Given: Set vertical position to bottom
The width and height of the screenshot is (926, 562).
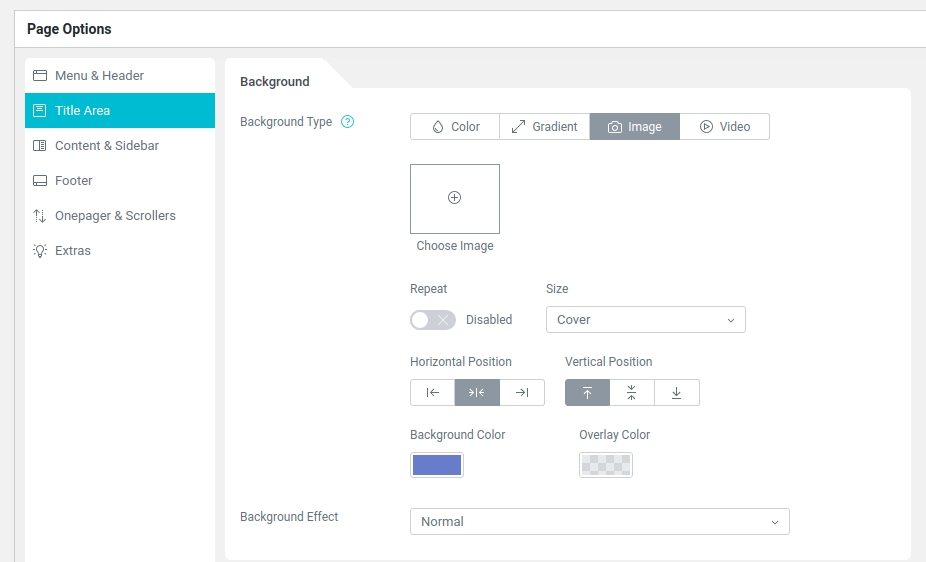Looking at the screenshot, I should coord(677,393).
